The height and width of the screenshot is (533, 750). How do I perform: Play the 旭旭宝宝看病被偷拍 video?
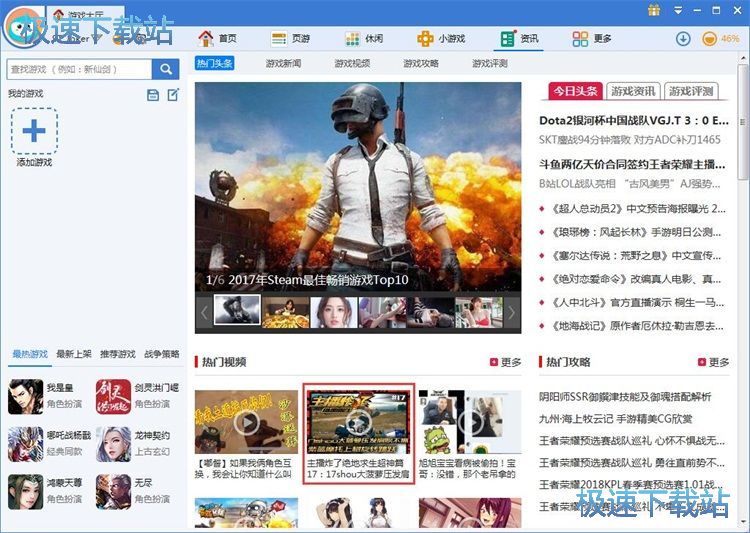pyautogui.click(x=470, y=422)
